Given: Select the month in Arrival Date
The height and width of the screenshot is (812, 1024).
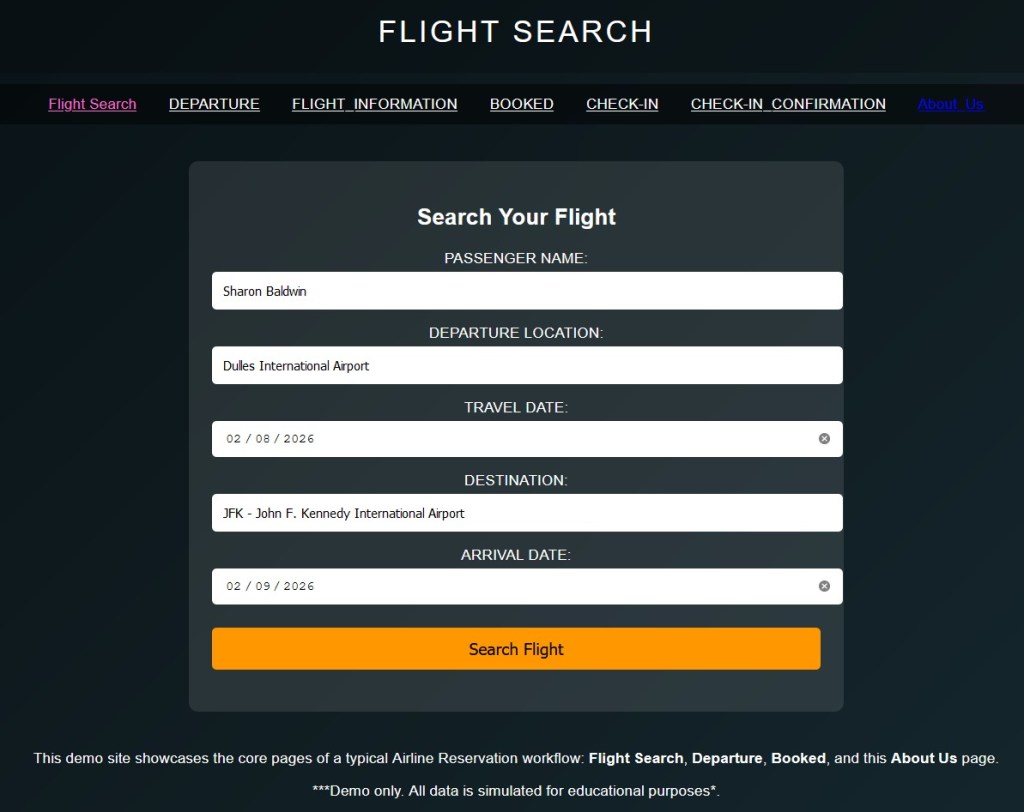Looking at the screenshot, I should click(x=234, y=586).
